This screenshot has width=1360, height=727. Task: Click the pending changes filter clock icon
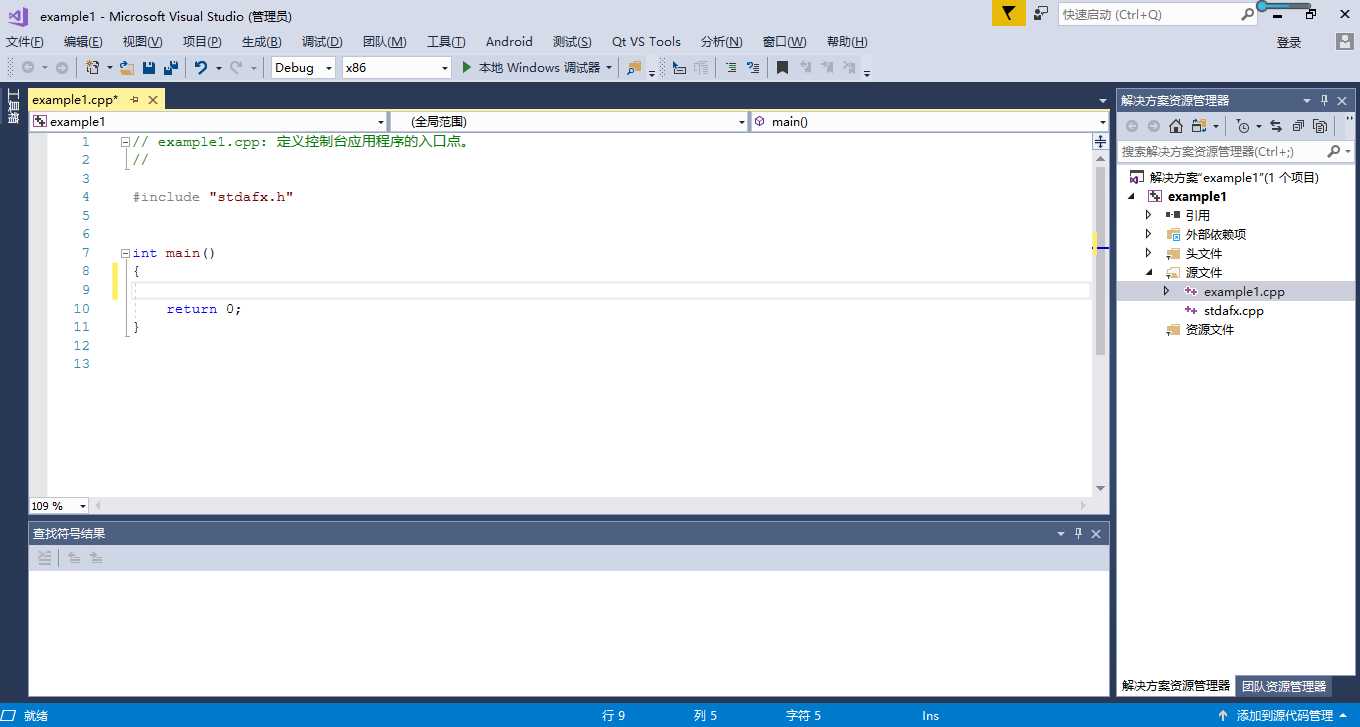coord(1242,126)
